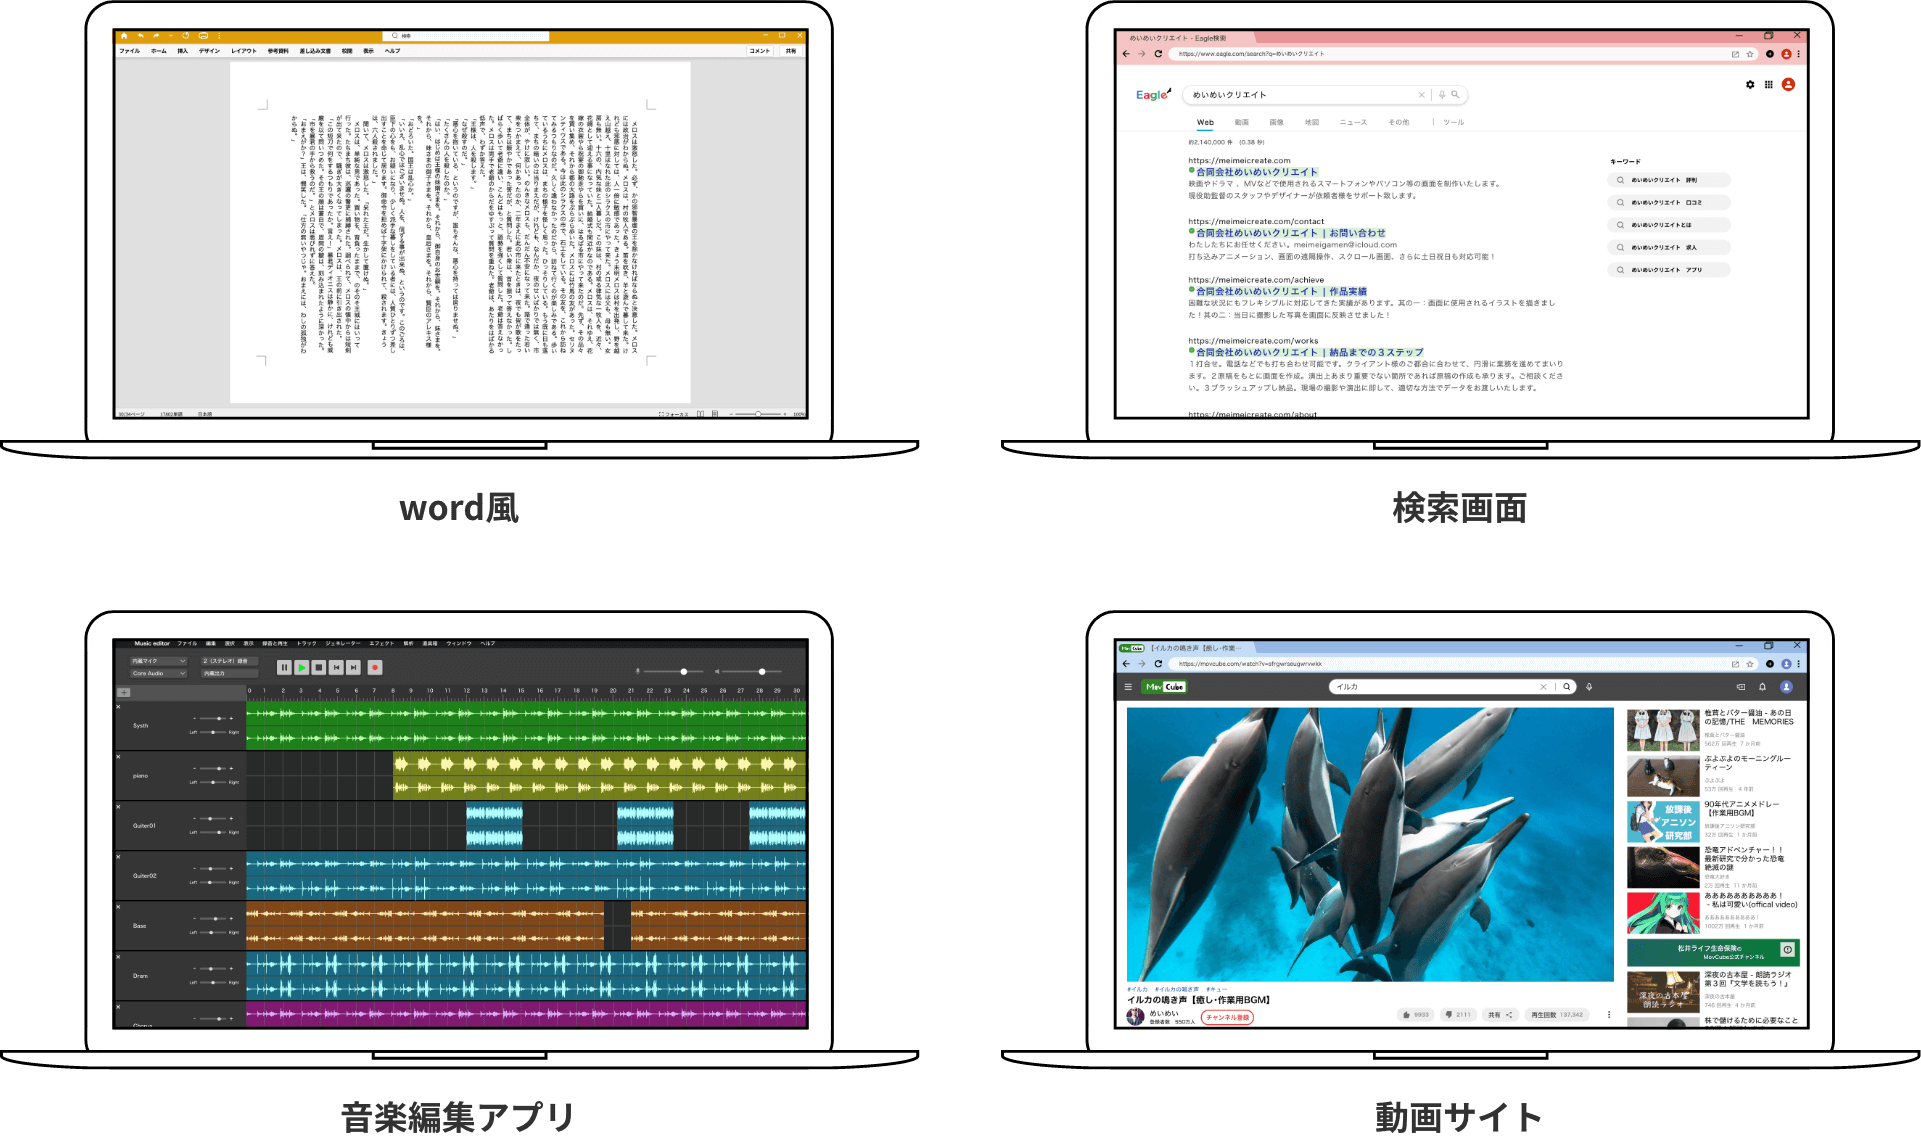Open the MovCube upload video icon
This screenshot has width=1921, height=1141.
click(x=1741, y=687)
